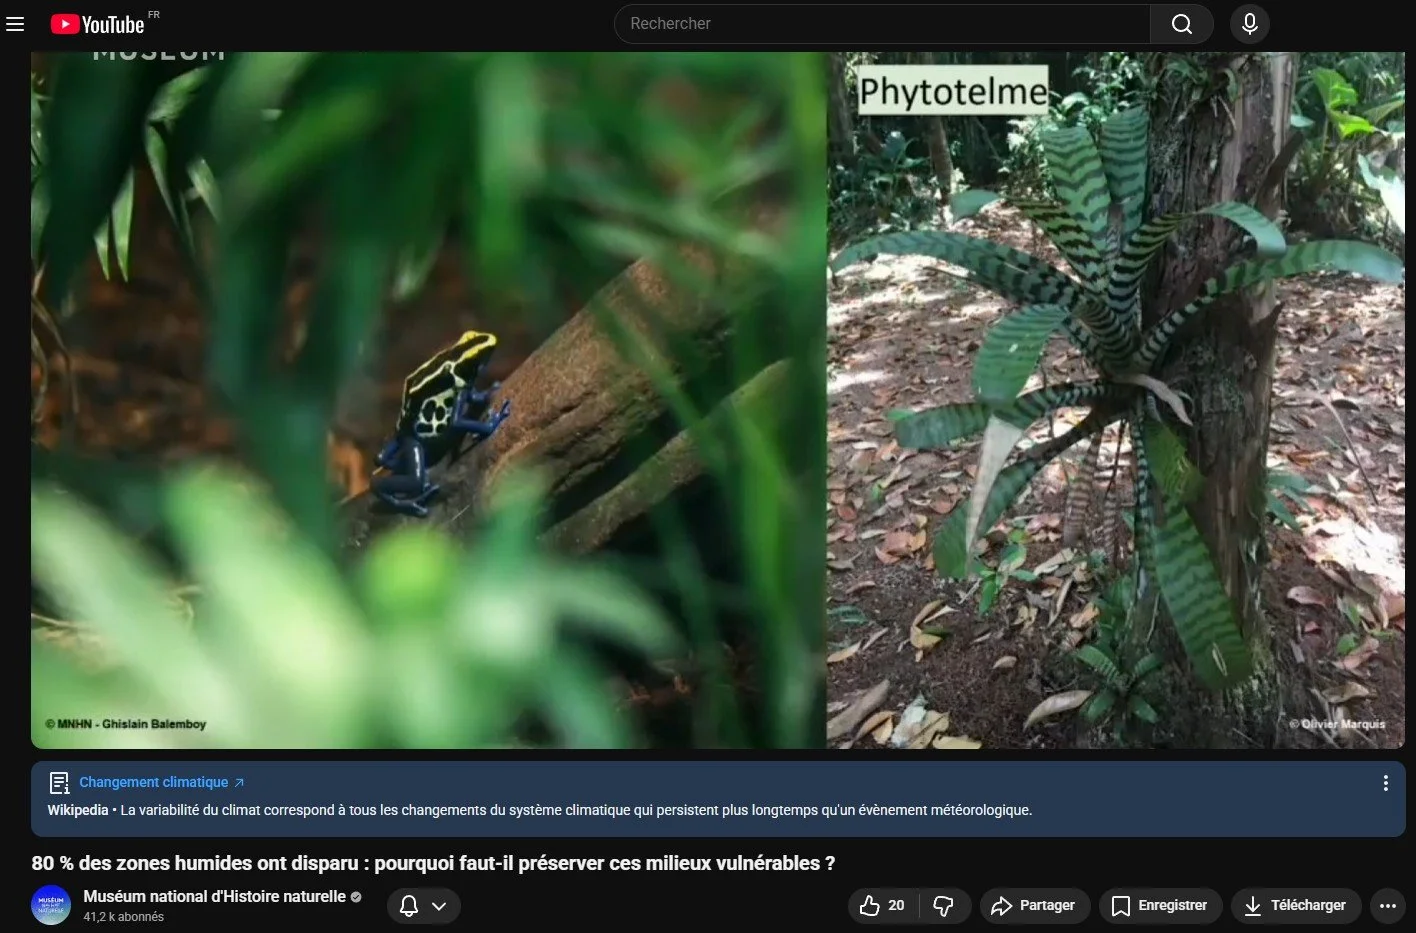
Task: Dislike the video
Action: click(x=944, y=906)
